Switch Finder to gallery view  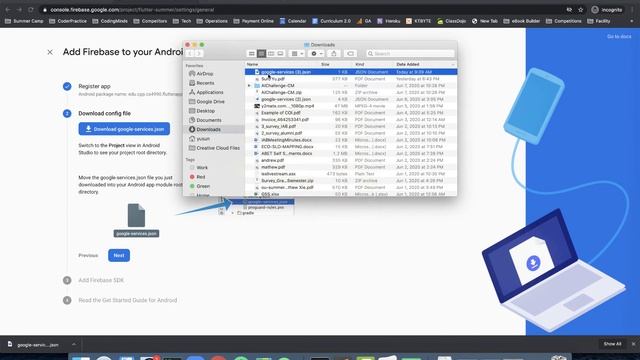280,53
